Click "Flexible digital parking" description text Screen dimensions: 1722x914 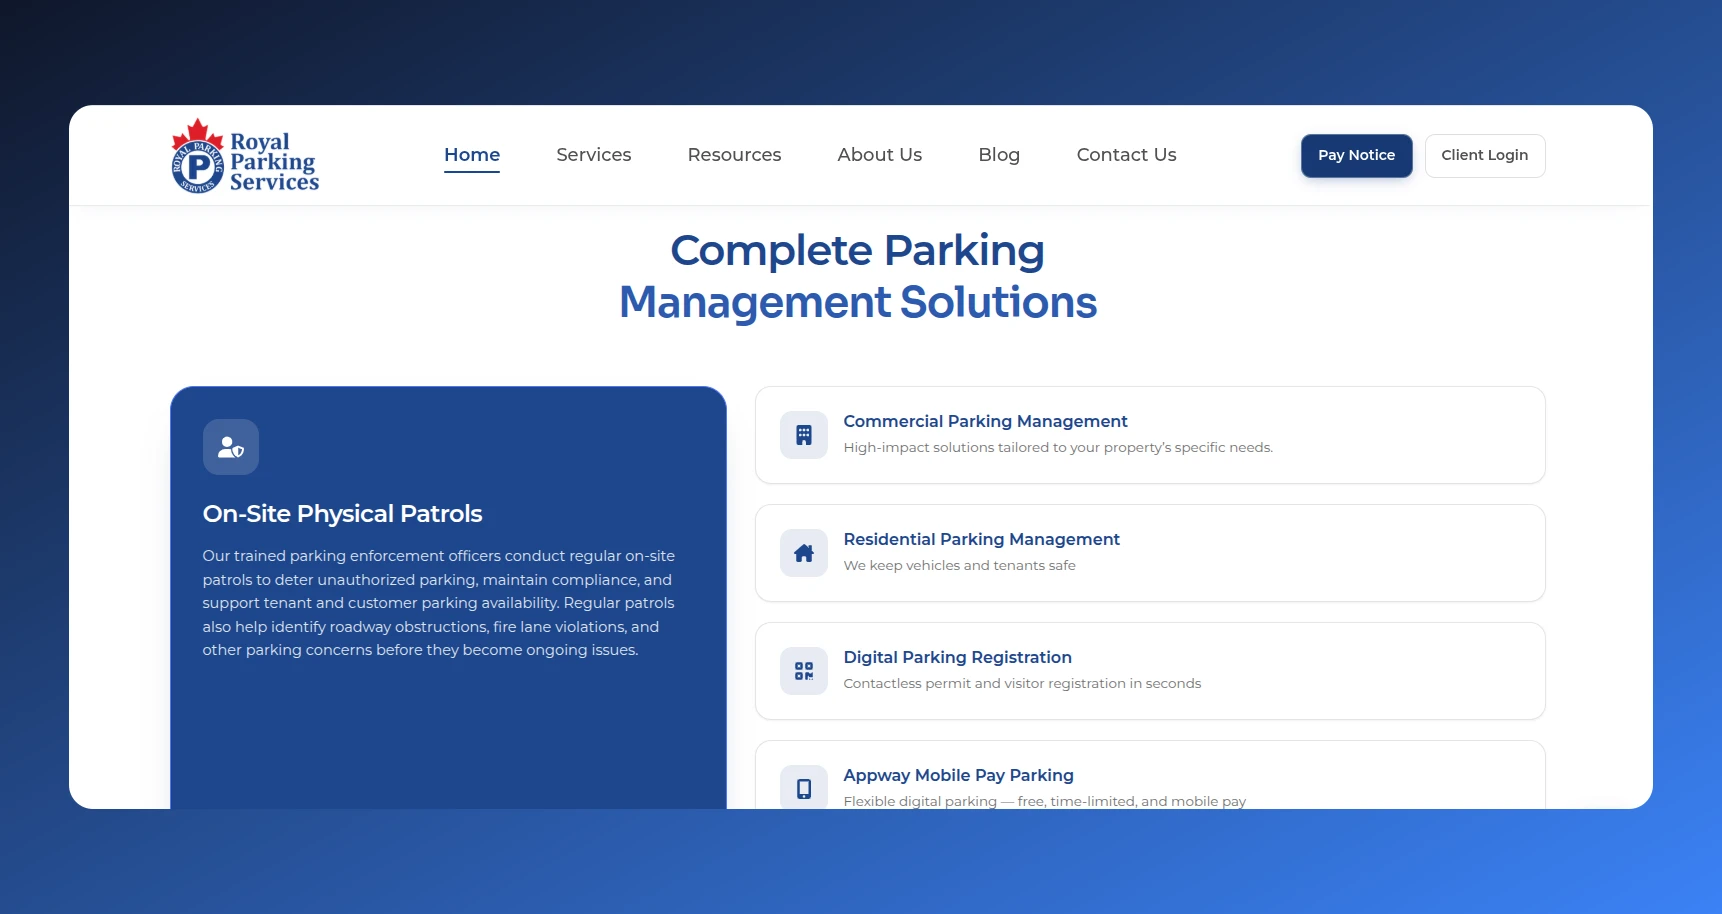click(1044, 801)
